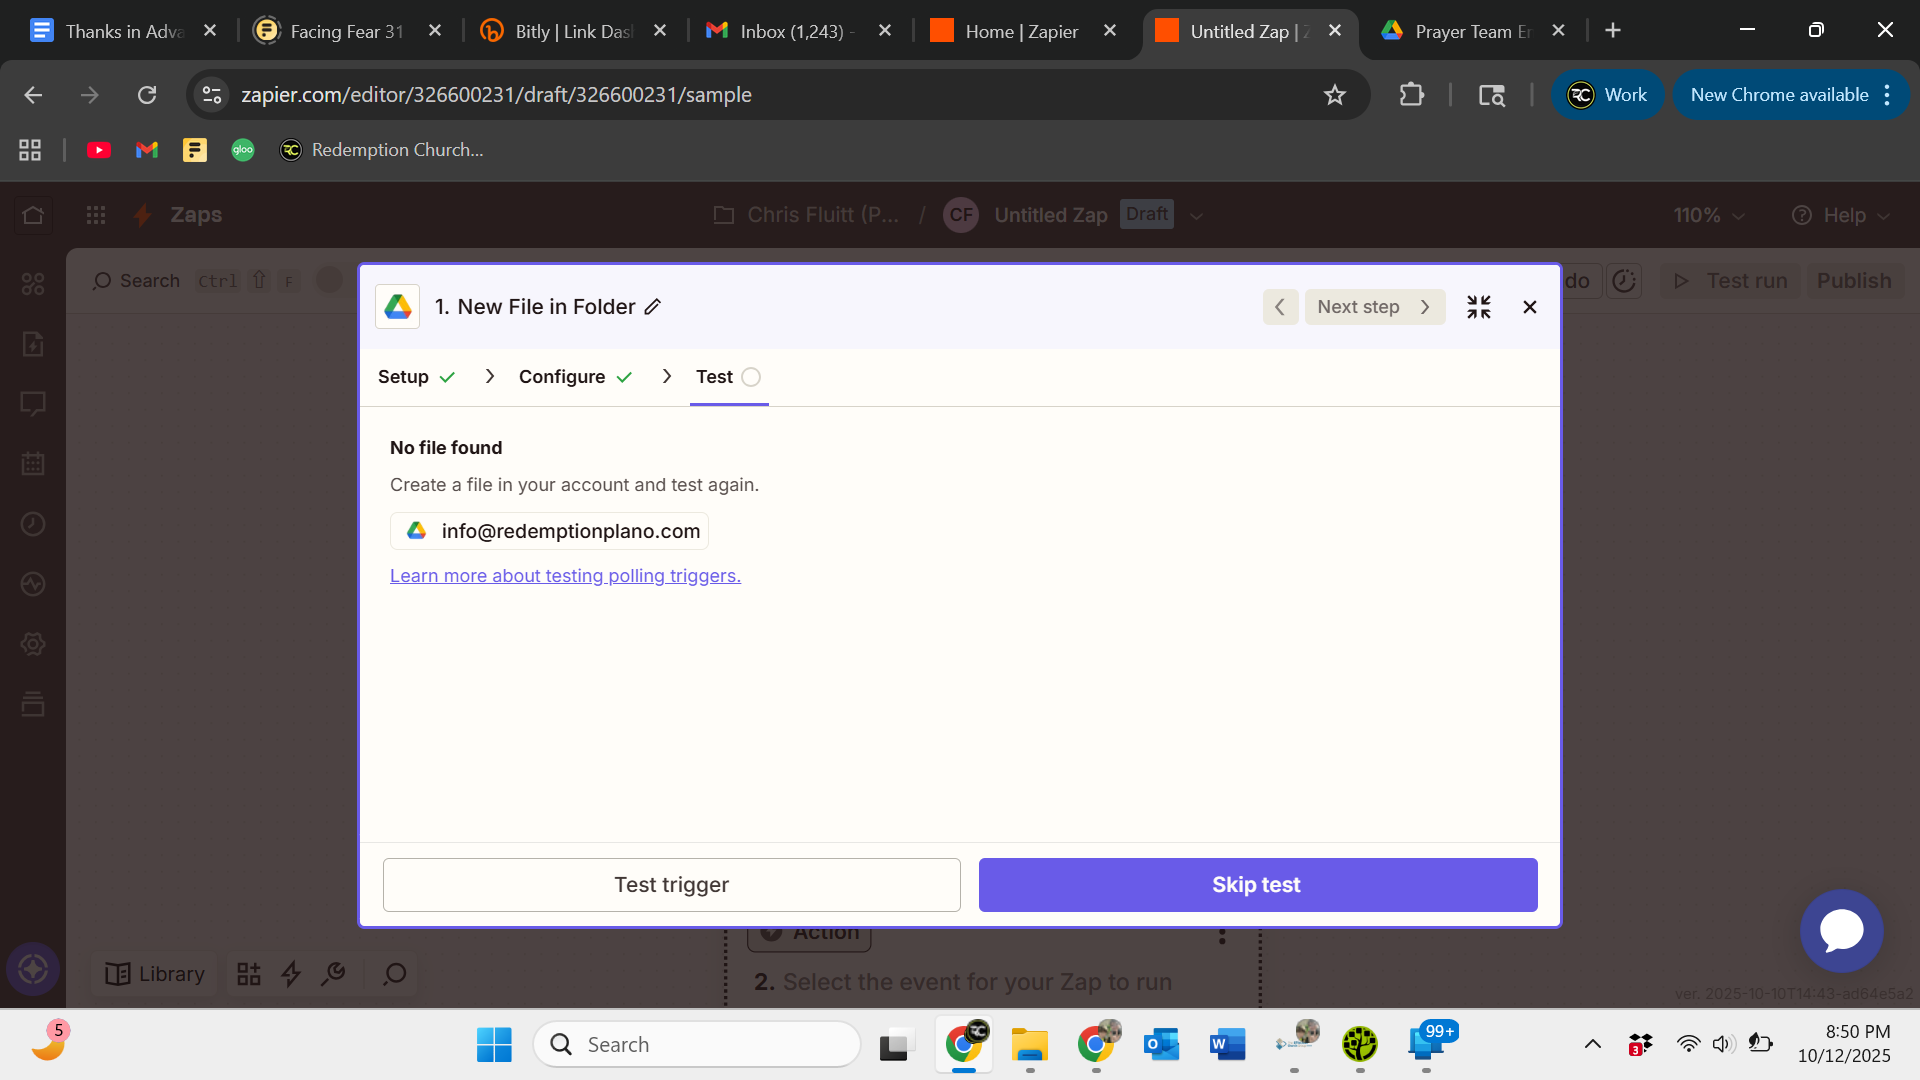Expand the Next step button

click(x=1374, y=307)
